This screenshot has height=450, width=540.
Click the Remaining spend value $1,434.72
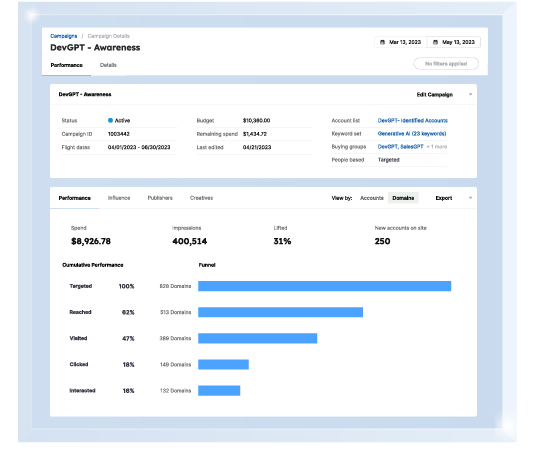point(255,134)
